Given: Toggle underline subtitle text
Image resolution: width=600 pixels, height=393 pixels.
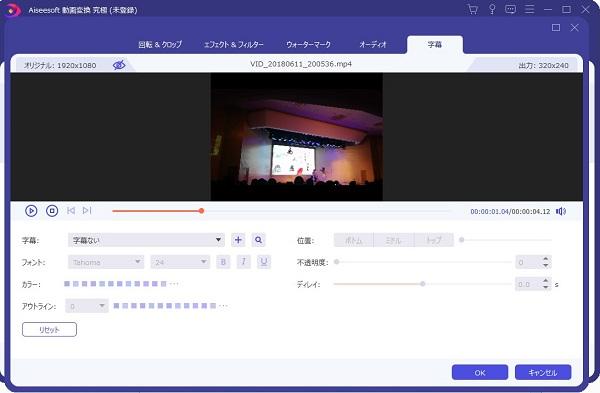Looking at the screenshot, I should (x=264, y=262).
